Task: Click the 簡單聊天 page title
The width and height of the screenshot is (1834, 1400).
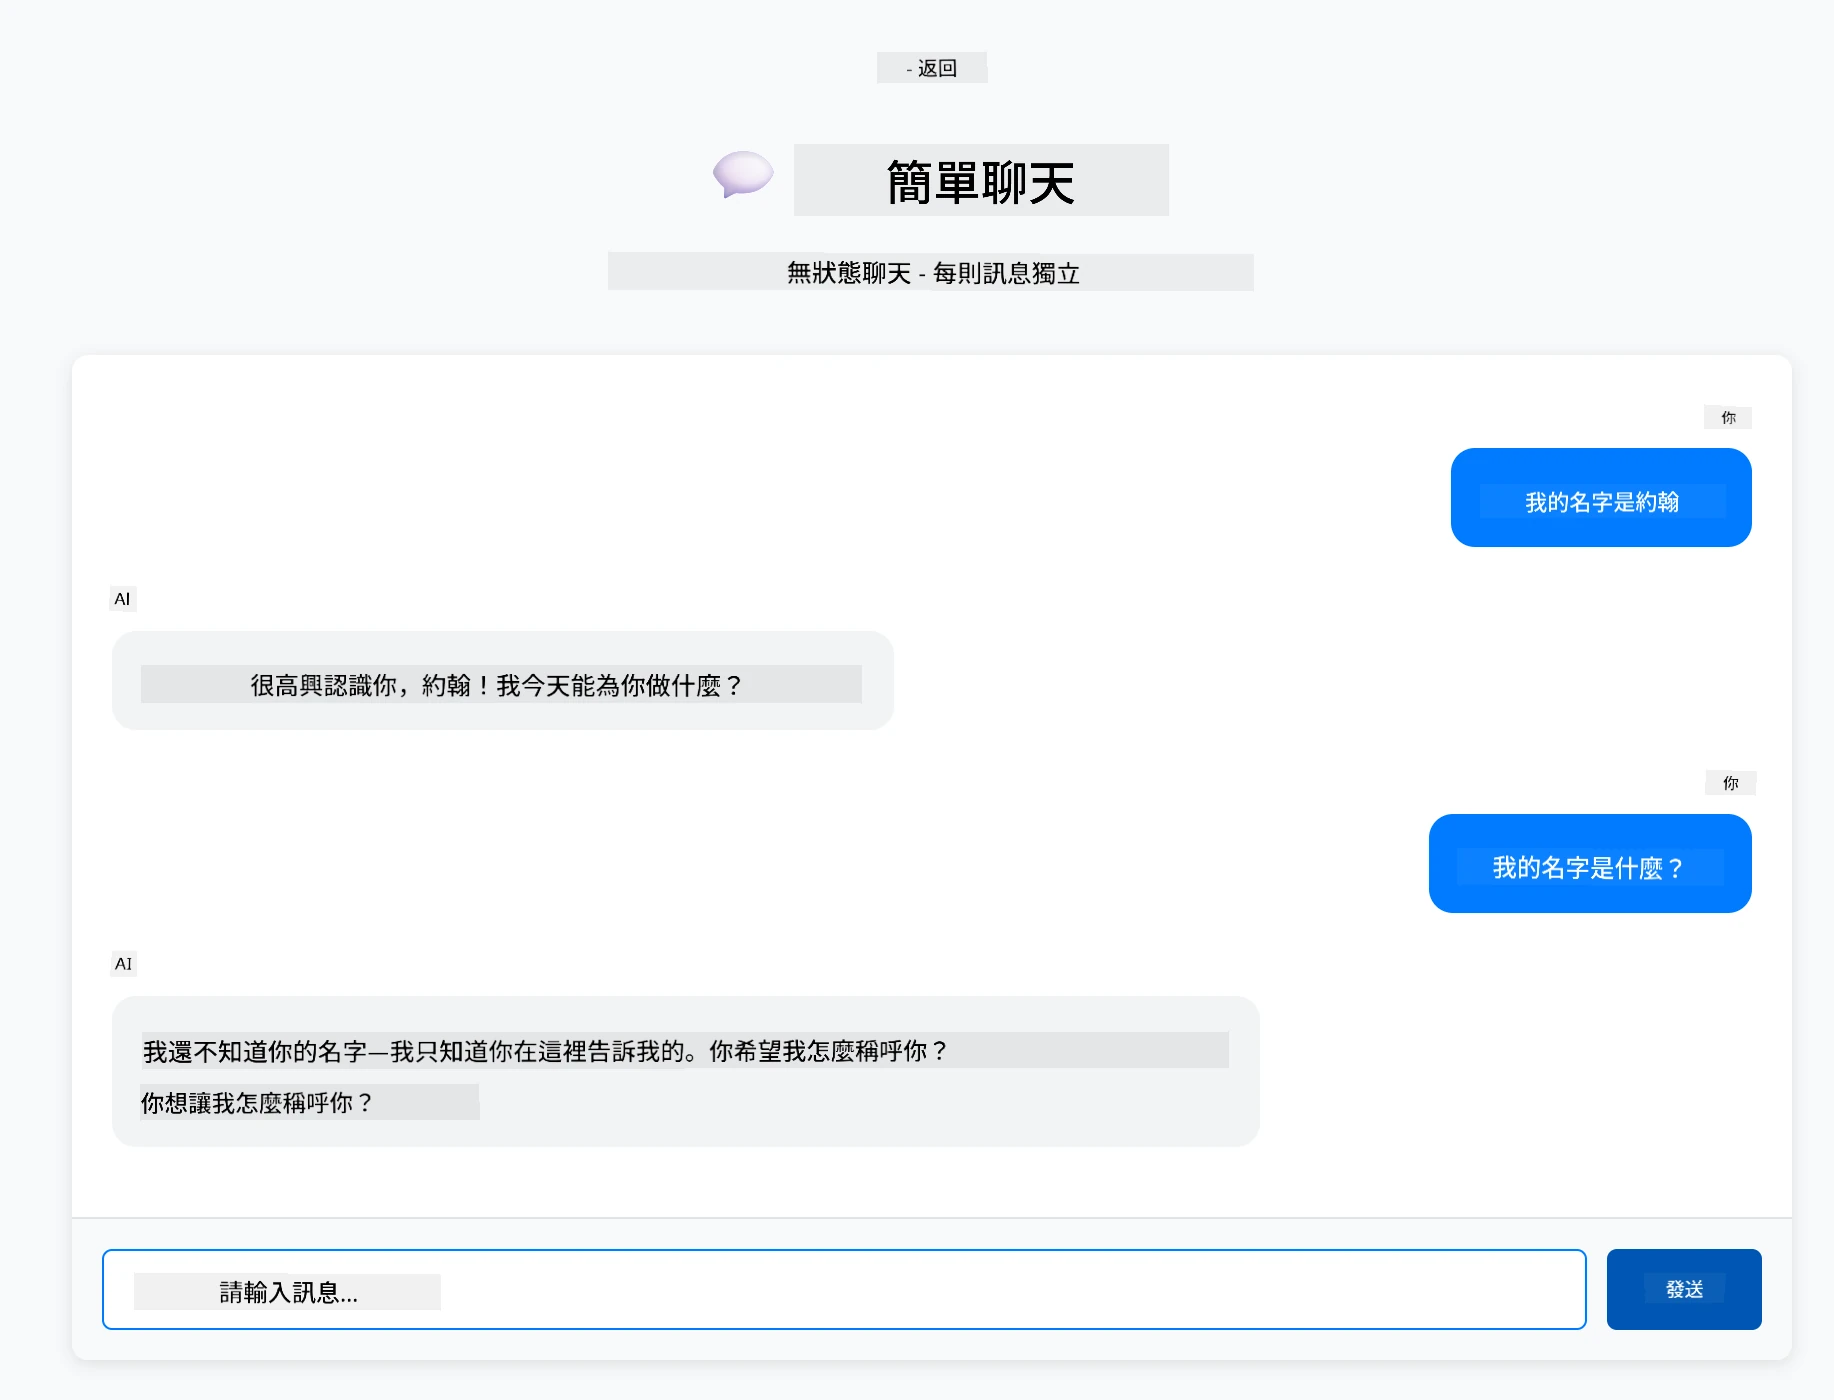Action: 981,181
